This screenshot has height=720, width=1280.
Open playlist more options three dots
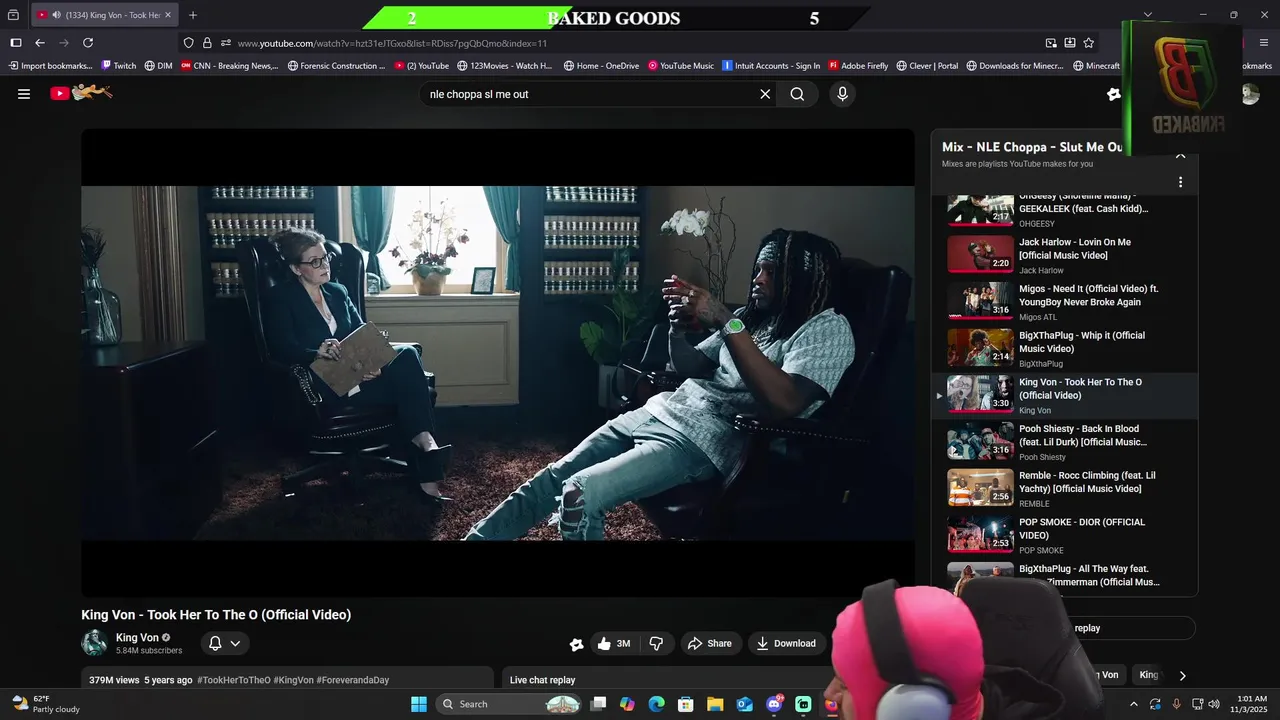point(1180,182)
